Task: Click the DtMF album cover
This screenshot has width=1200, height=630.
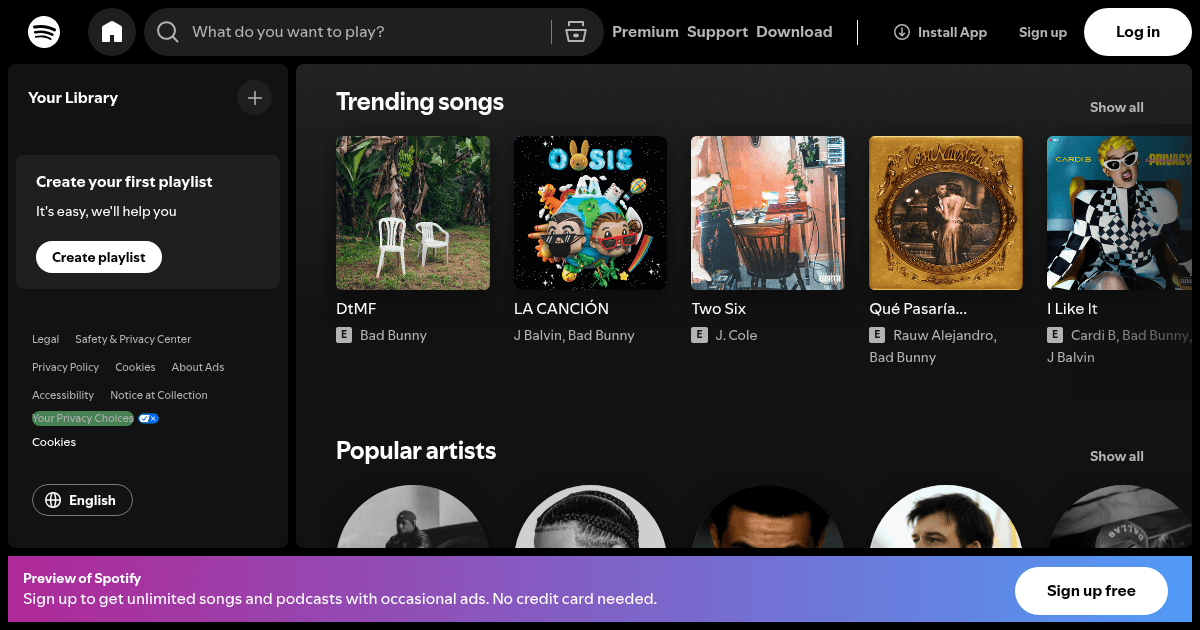Action: 412,212
